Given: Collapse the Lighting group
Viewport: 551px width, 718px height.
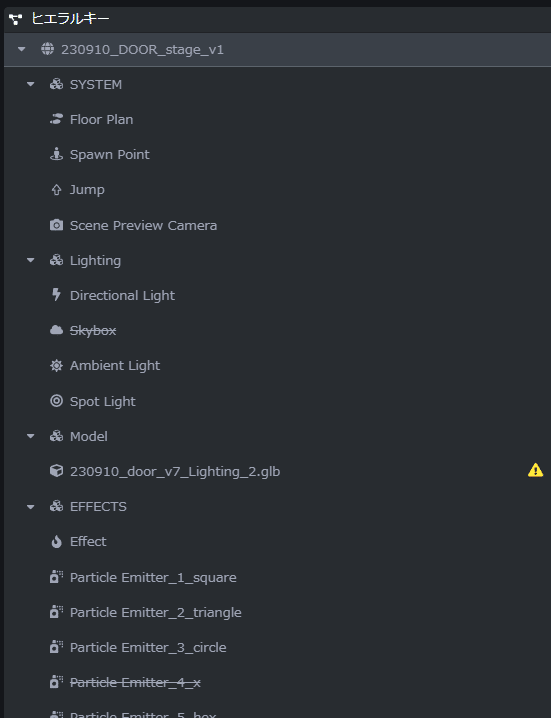Looking at the screenshot, I should coord(30,260).
